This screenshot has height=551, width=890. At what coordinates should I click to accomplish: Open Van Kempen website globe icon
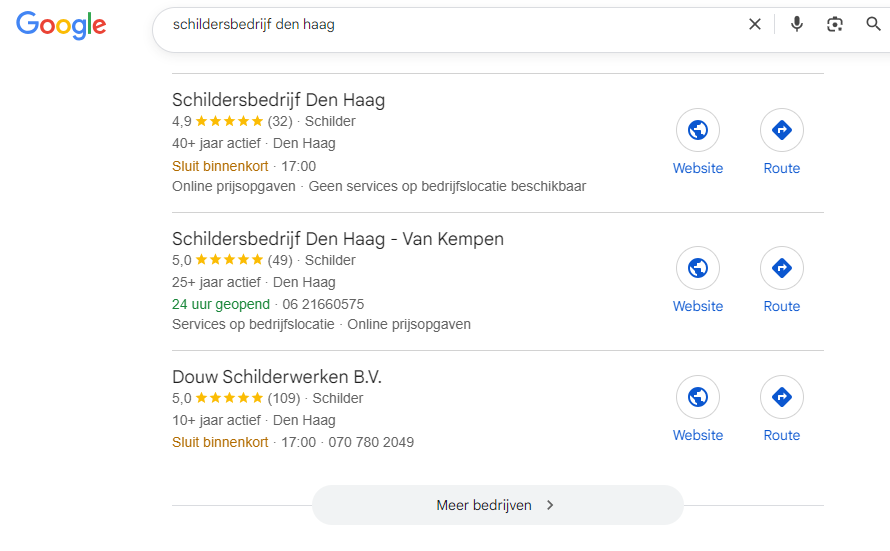coord(698,268)
